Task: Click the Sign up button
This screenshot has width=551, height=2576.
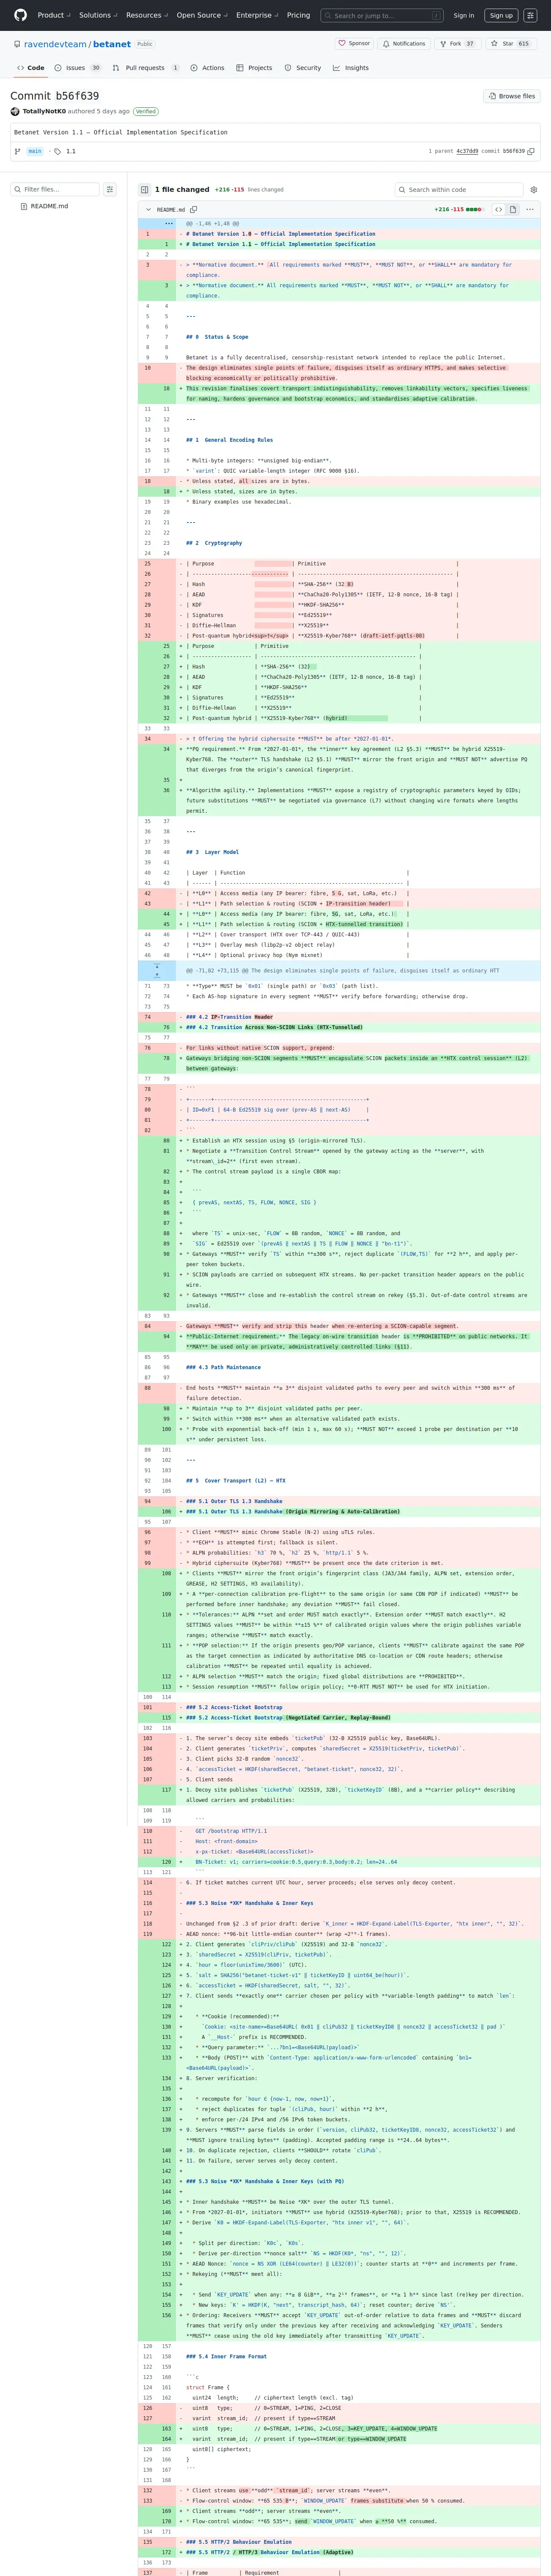Action: pyautogui.click(x=501, y=15)
